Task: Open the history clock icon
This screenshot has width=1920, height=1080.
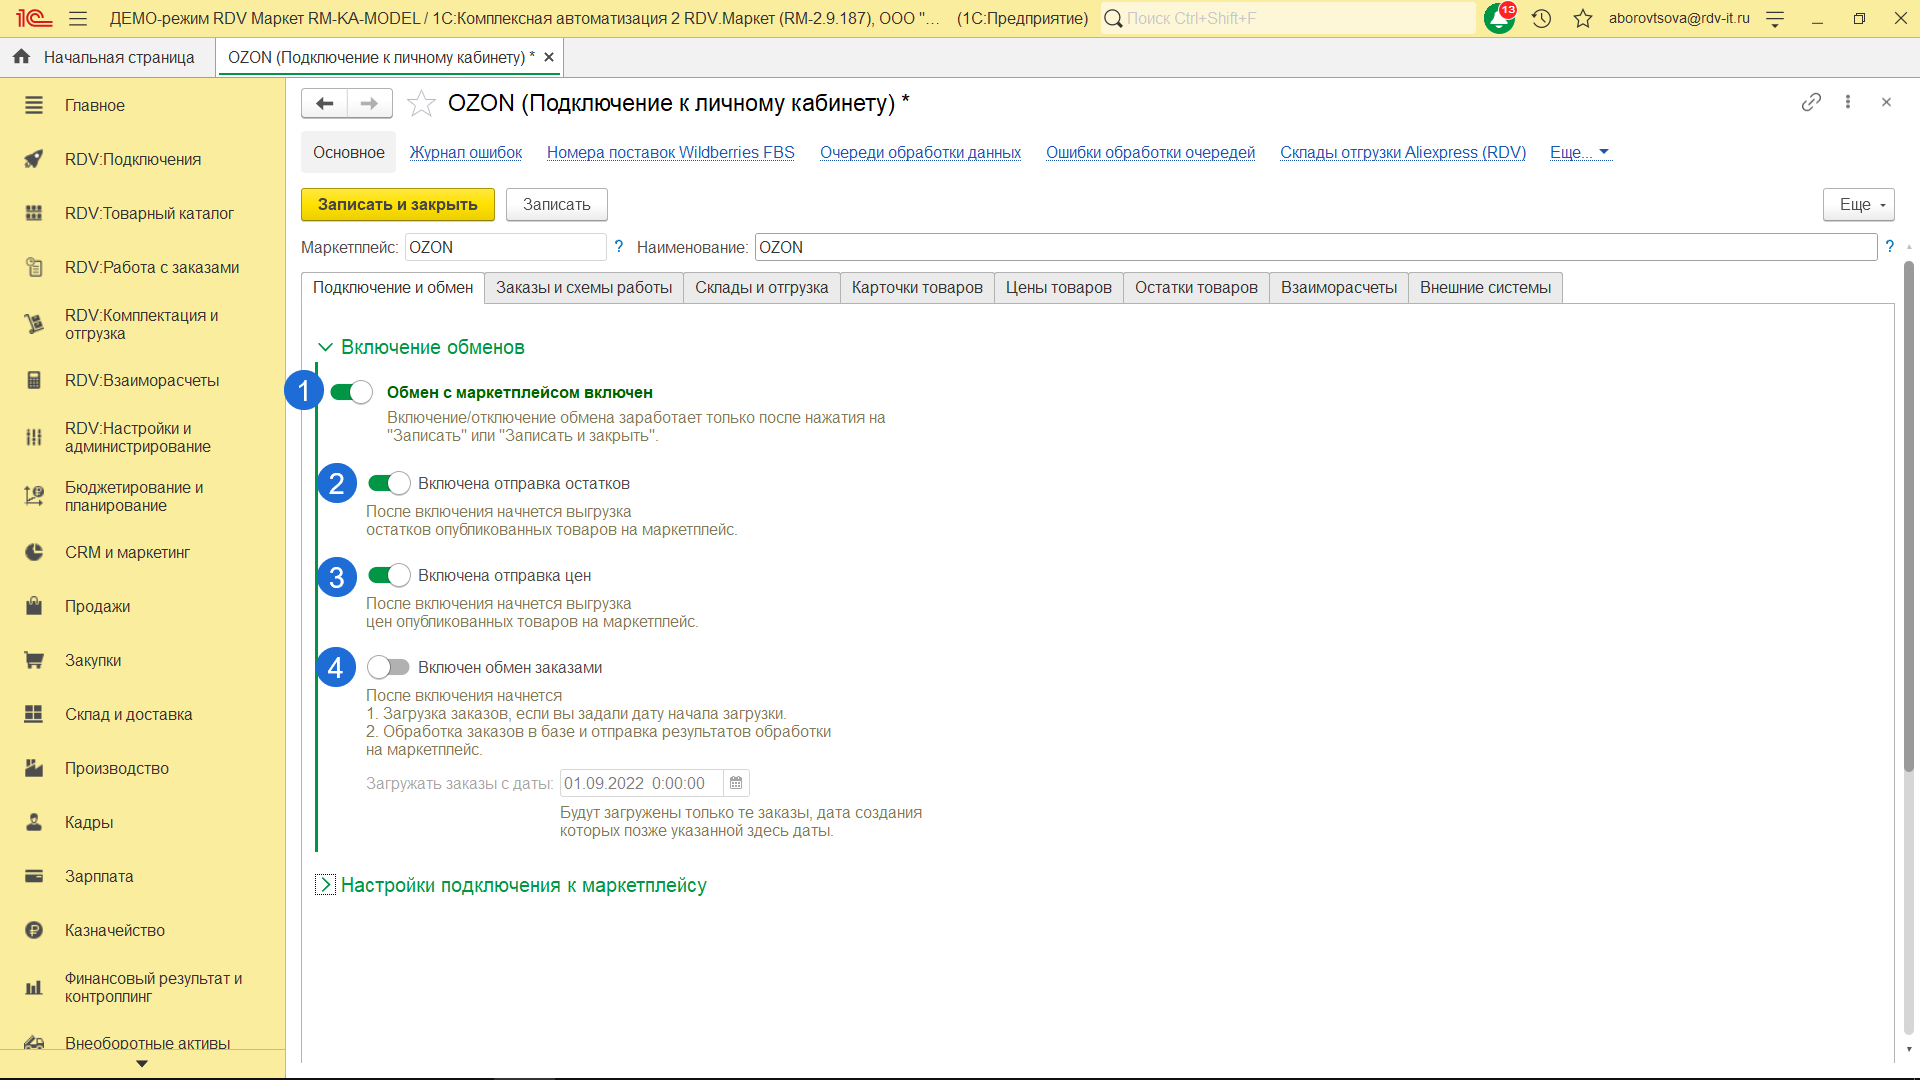Action: (x=1541, y=18)
